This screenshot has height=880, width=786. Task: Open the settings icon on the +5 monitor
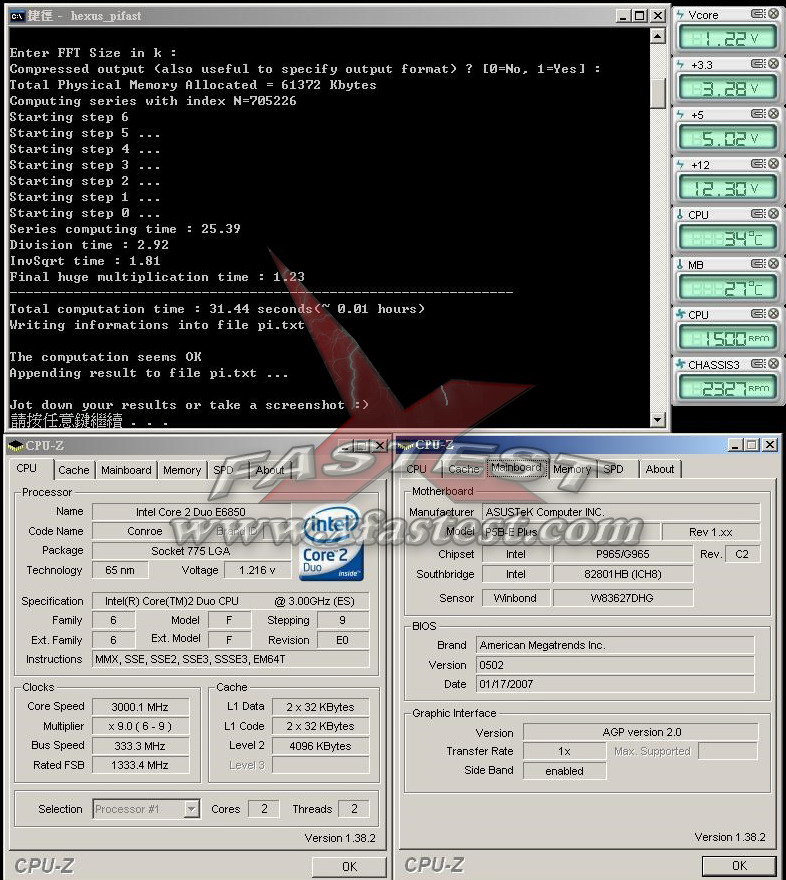click(x=758, y=114)
